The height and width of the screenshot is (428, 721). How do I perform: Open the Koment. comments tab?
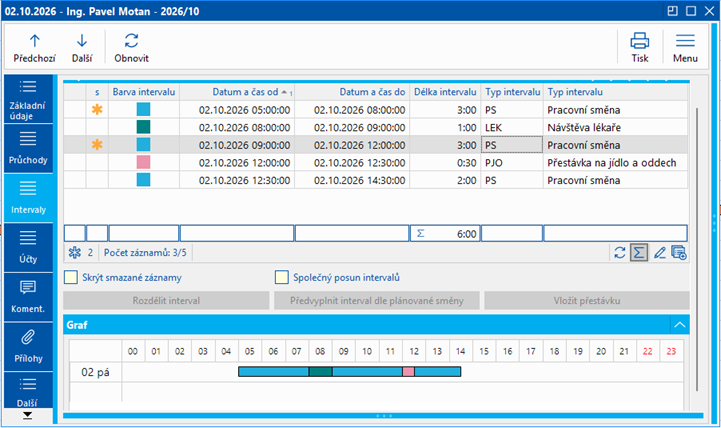coord(28,297)
